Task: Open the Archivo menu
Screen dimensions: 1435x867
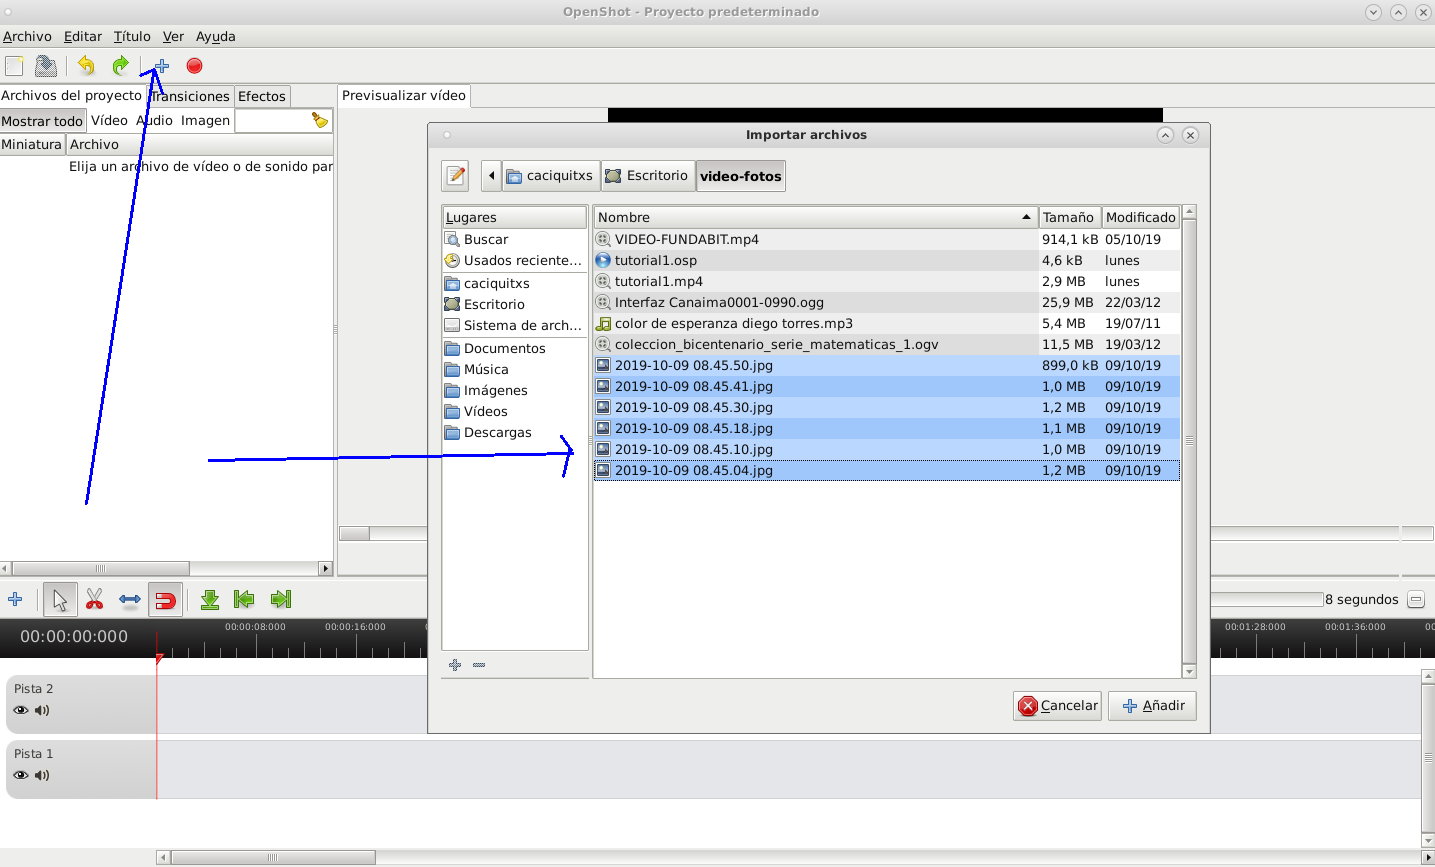Action: click(x=27, y=37)
